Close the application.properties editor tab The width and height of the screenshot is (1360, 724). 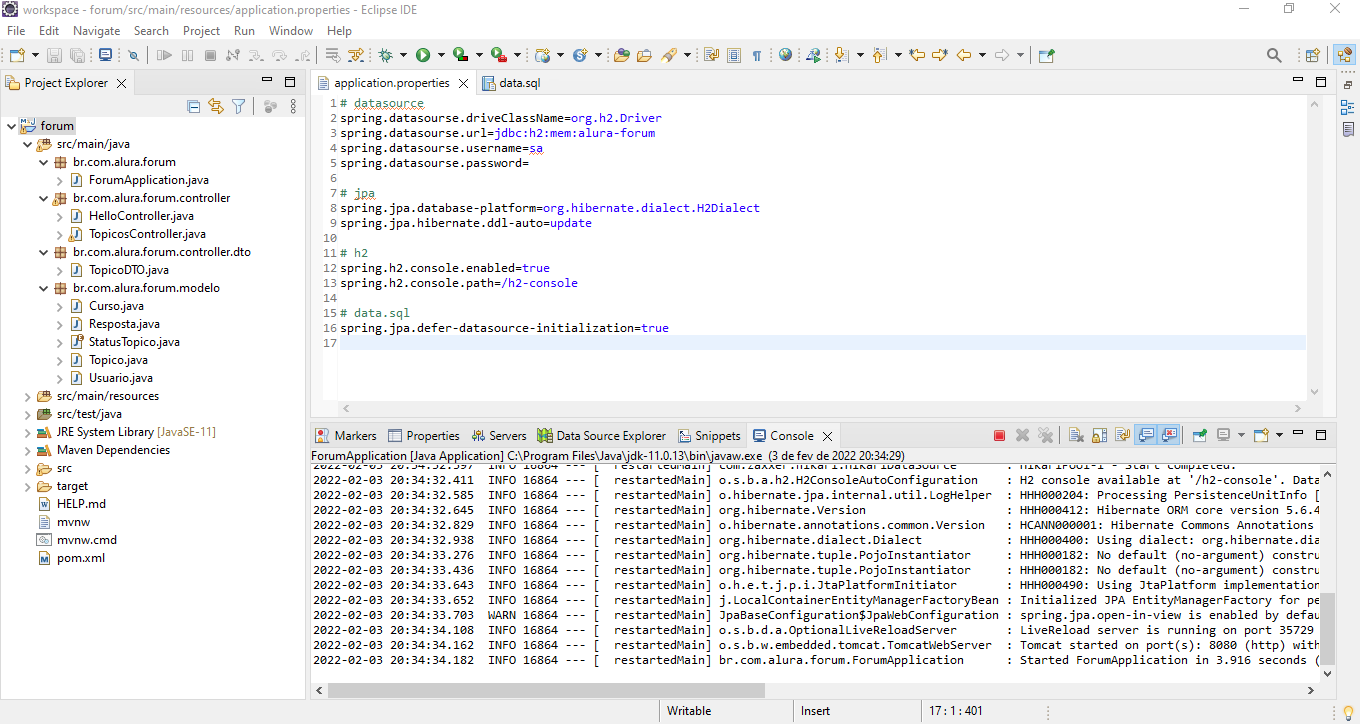(463, 83)
